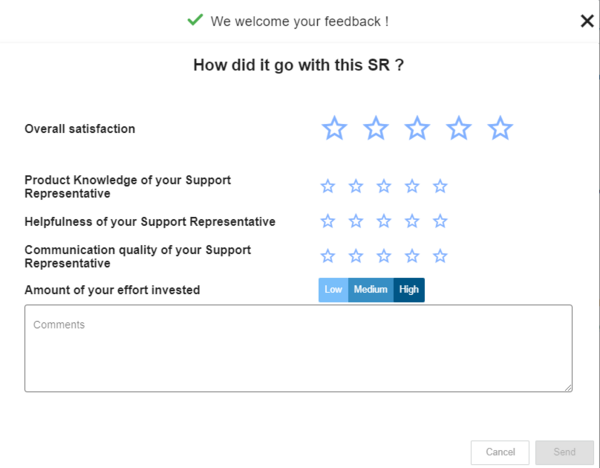Rate Product Knowledge two stars
Viewport: 600px width, 468px height.
coord(356,186)
